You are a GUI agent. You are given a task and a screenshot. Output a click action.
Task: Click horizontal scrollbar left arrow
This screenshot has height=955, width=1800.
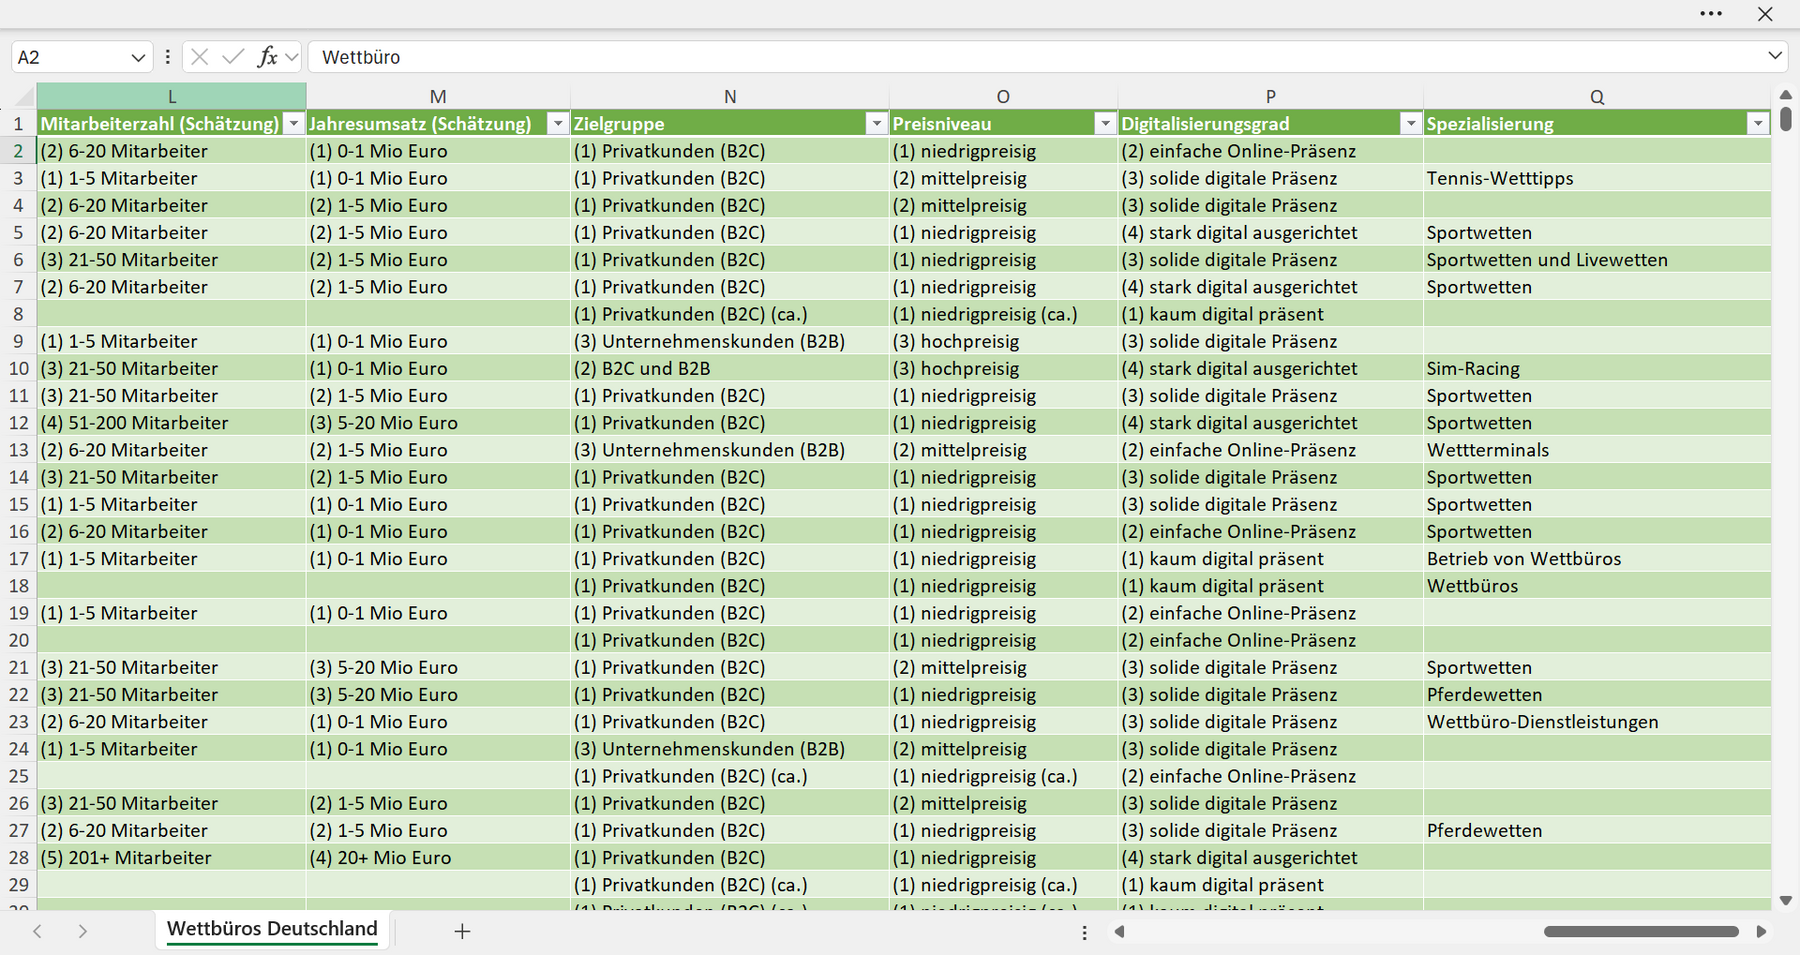[x=1120, y=931]
